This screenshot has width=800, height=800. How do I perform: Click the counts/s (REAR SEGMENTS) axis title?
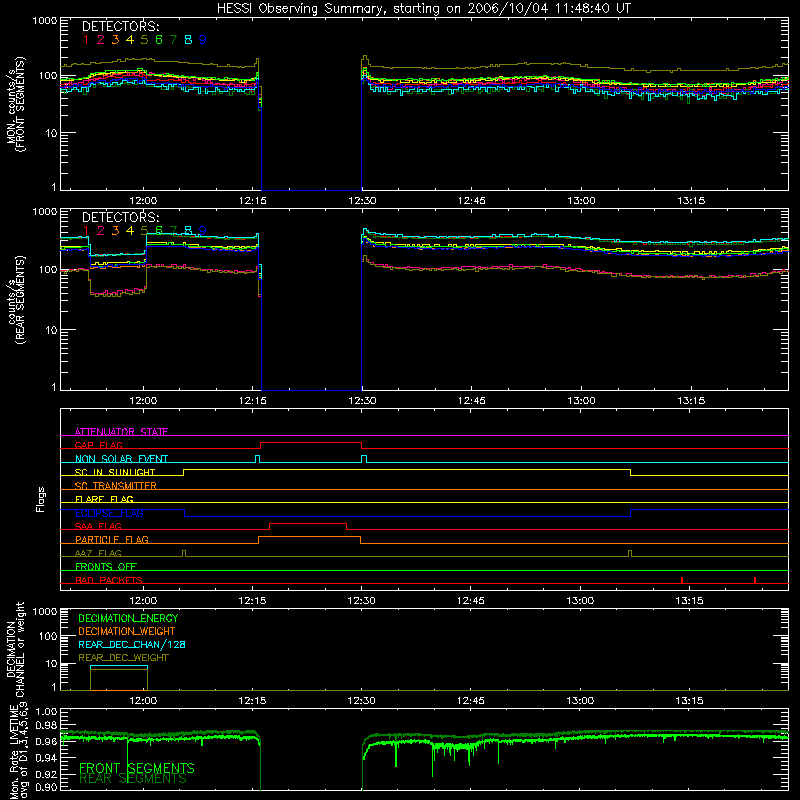(x=15, y=300)
